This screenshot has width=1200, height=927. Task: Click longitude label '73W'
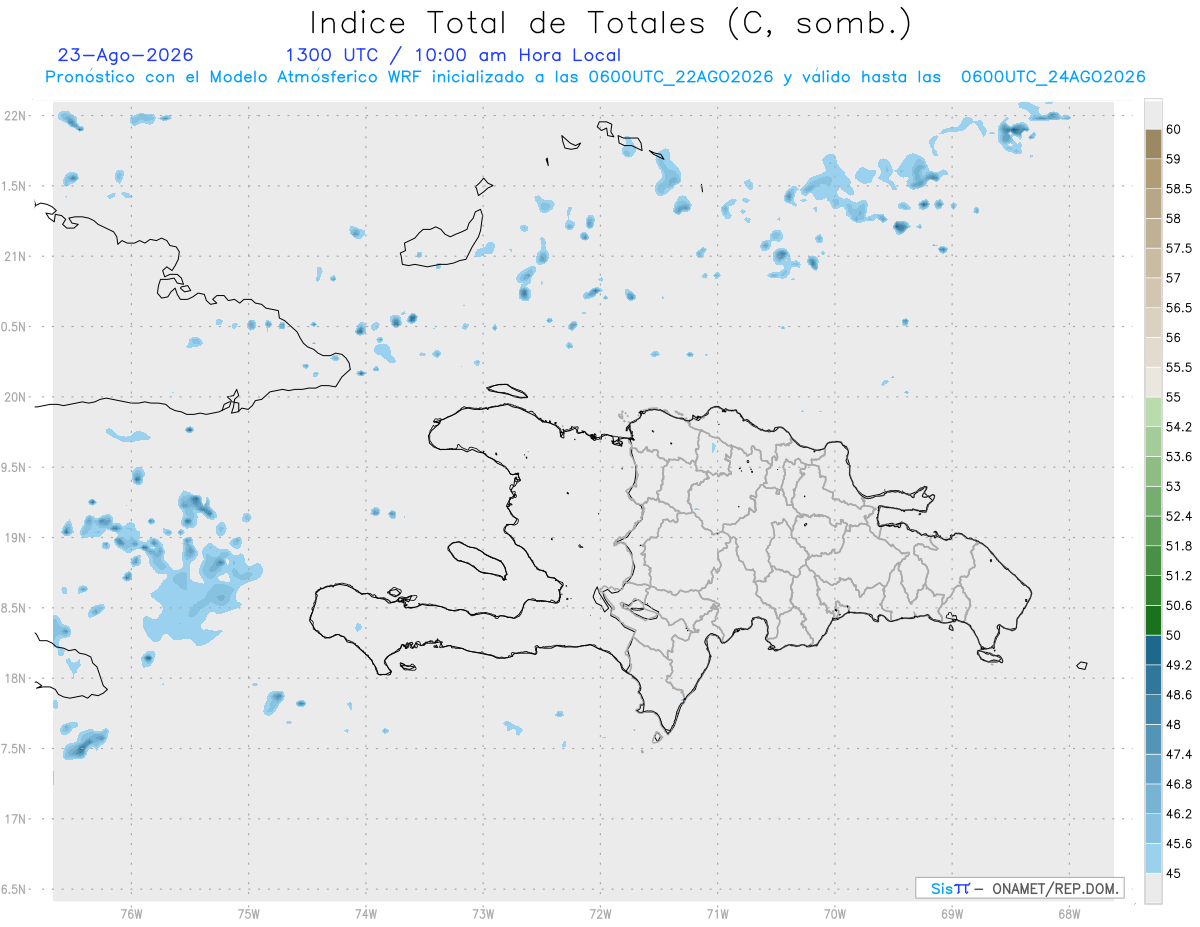pos(483,913)
